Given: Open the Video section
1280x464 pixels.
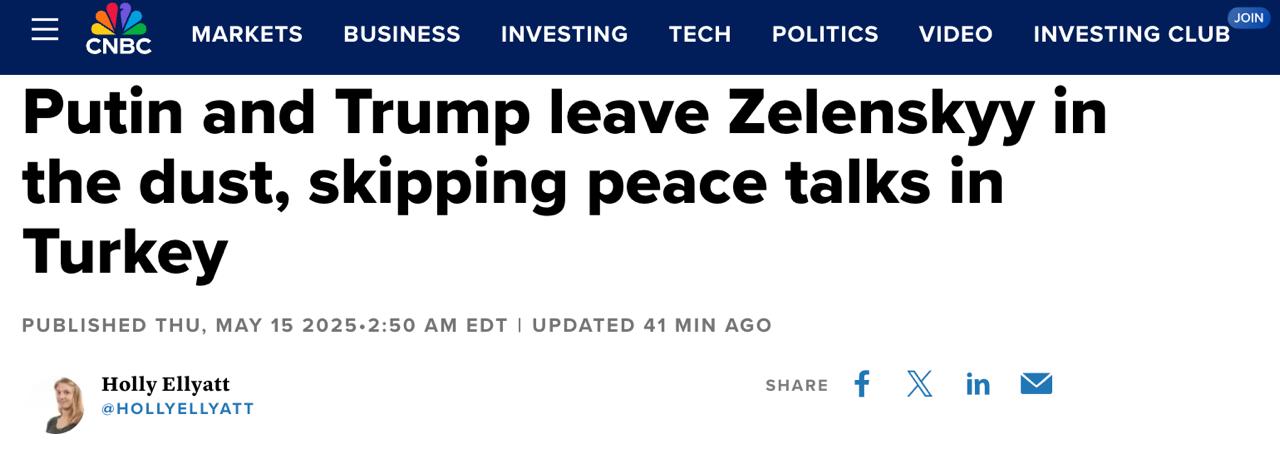Looking at the screenshot, I should click(x=956, y=34).
